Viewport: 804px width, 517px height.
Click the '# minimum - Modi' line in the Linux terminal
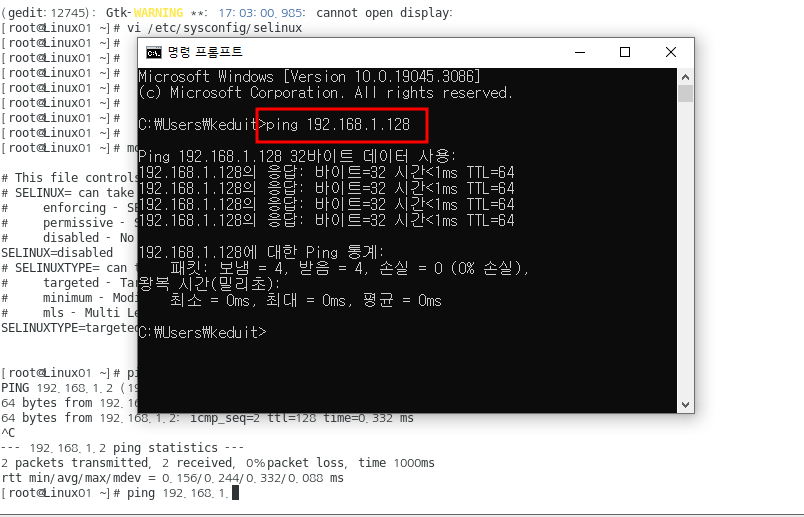coord(69,298)
